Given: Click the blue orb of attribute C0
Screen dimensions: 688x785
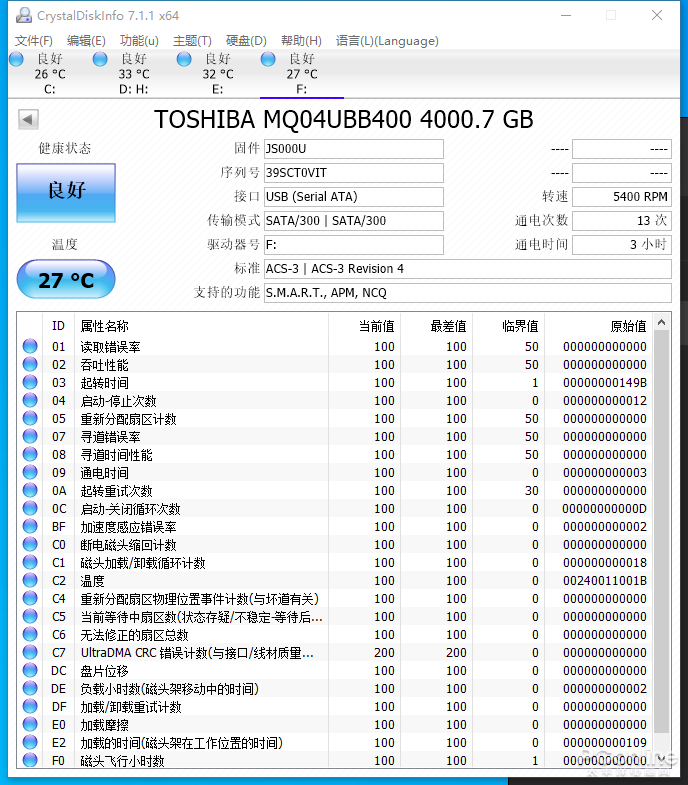Looking at the screenshot, I should click(x=30, y=544).
